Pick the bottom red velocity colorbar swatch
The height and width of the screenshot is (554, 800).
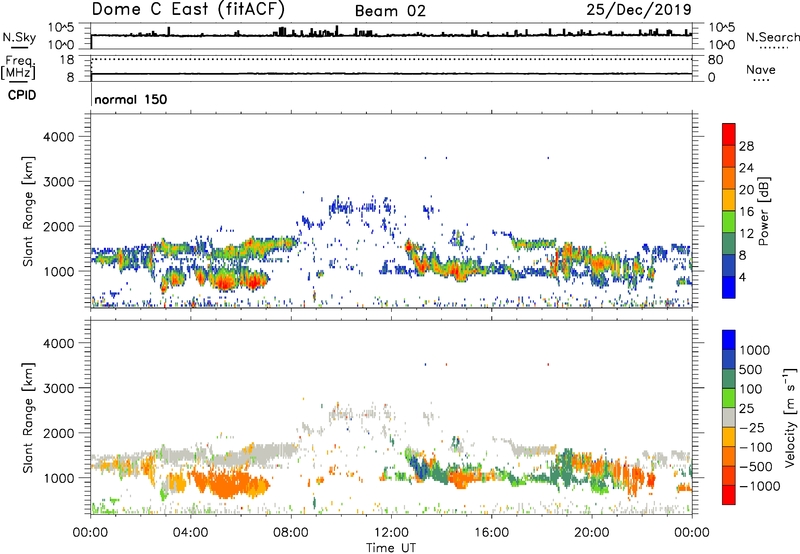tap(729, 495)
